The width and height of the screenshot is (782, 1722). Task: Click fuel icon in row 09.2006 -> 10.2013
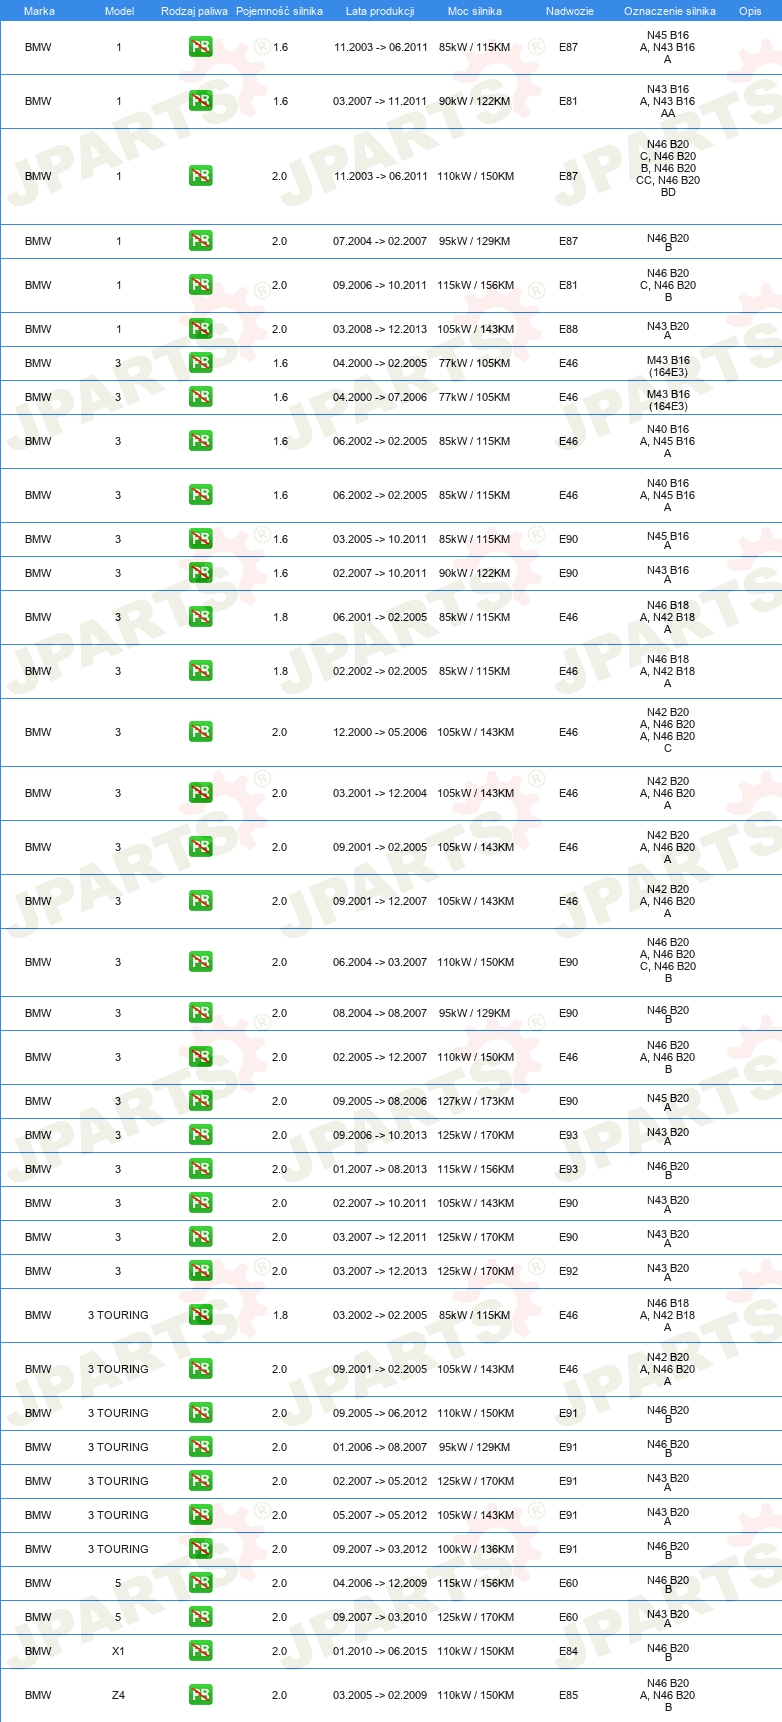200,1135
